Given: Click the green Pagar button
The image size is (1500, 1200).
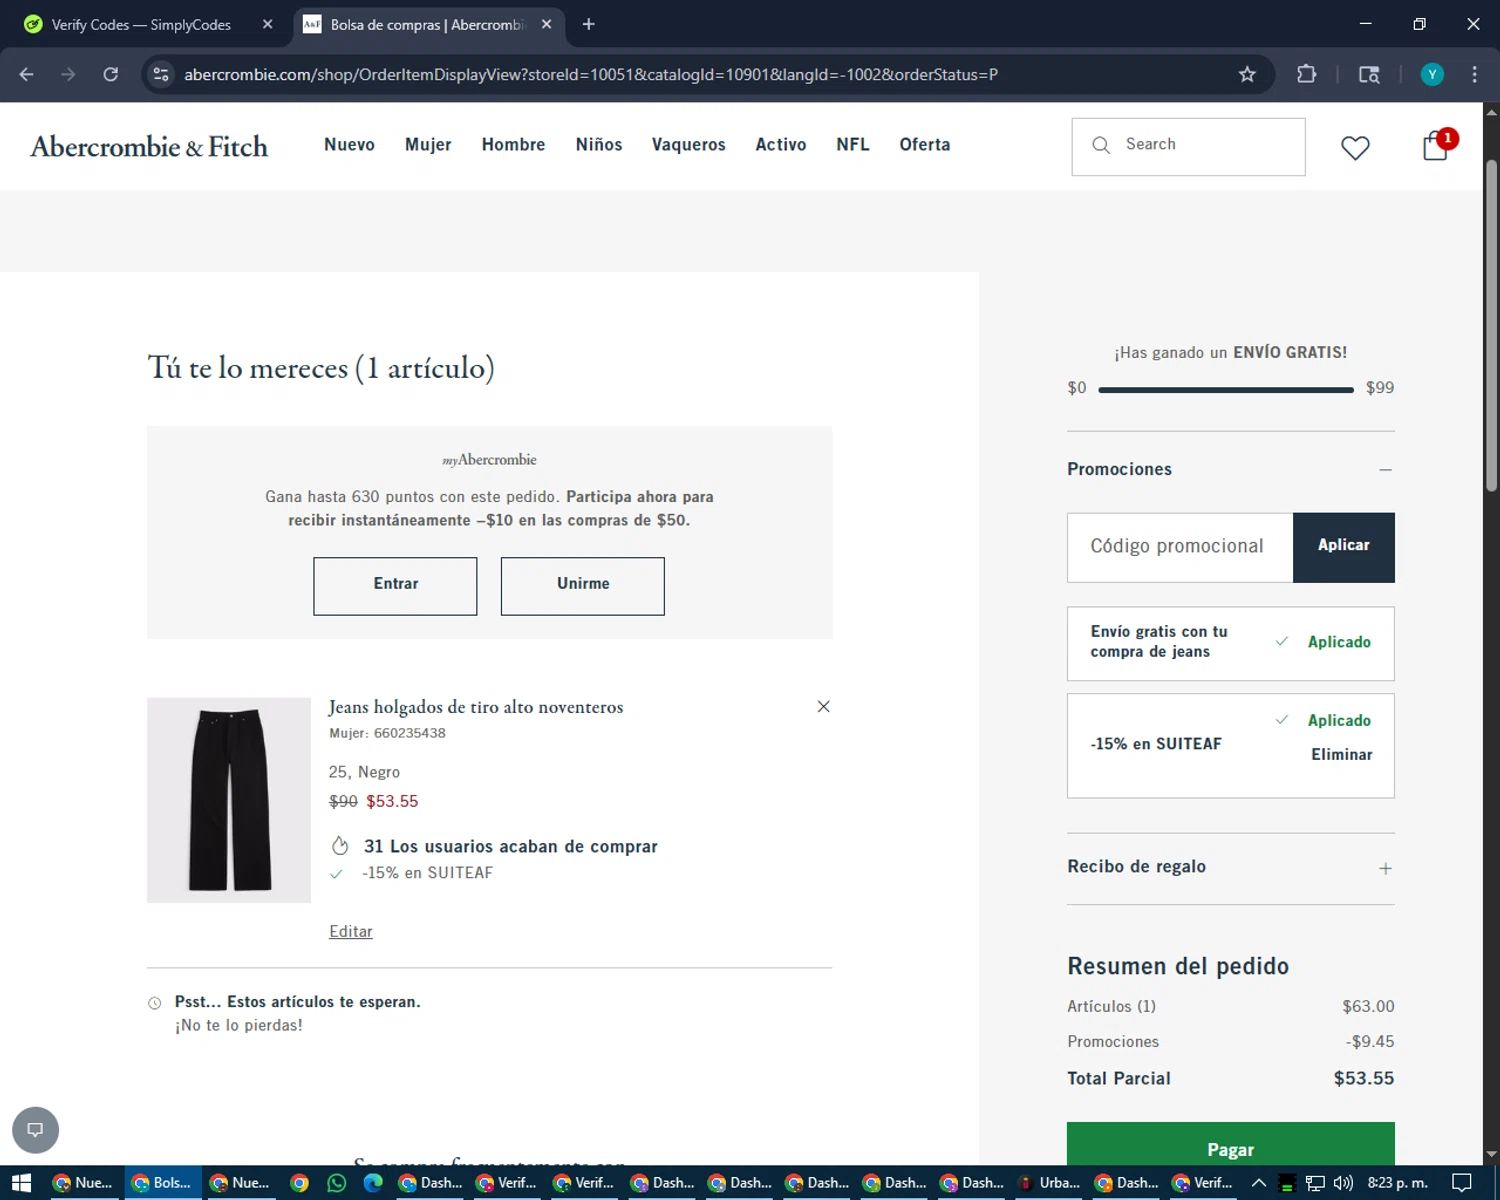Looking at the screenshot, I should pos(1230,1146).
